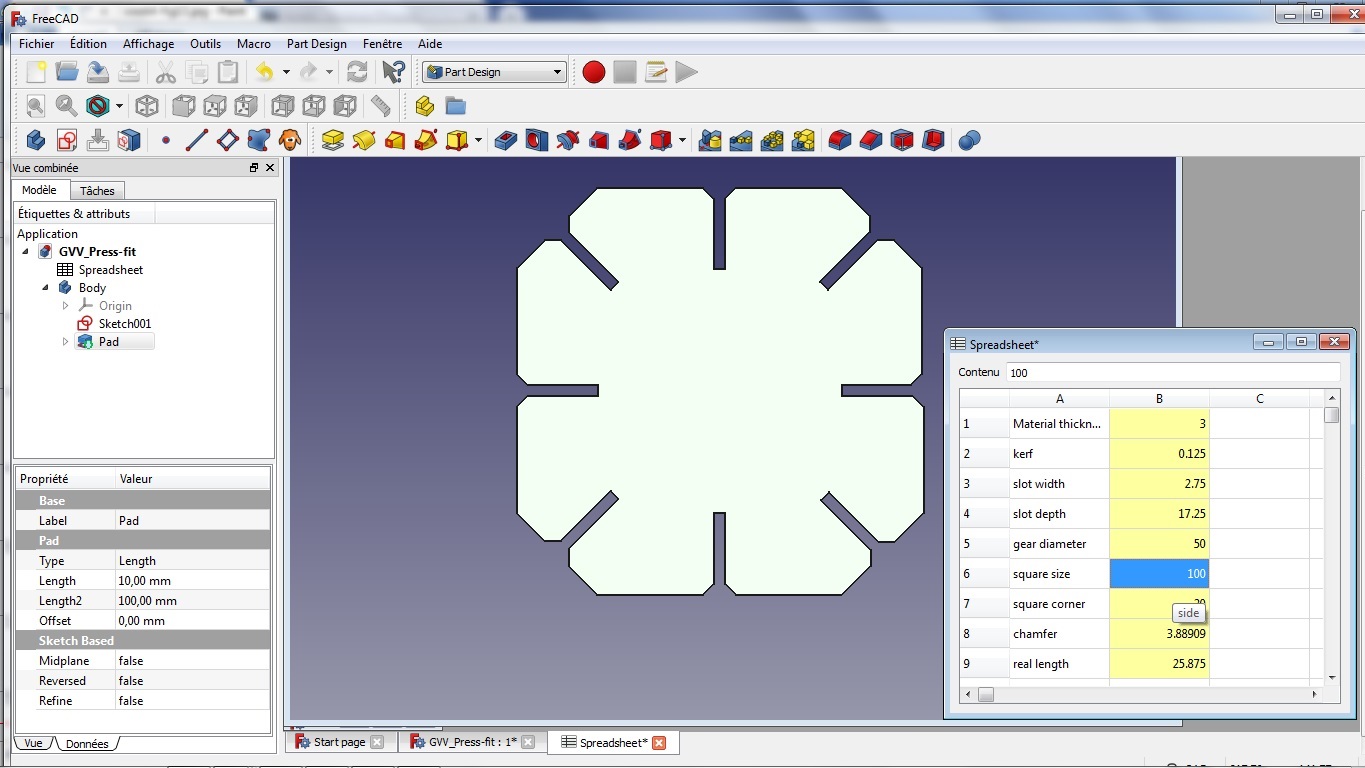1365x768 pixels.
Task: Click the Contenu input field
Action: [1172, 372]
